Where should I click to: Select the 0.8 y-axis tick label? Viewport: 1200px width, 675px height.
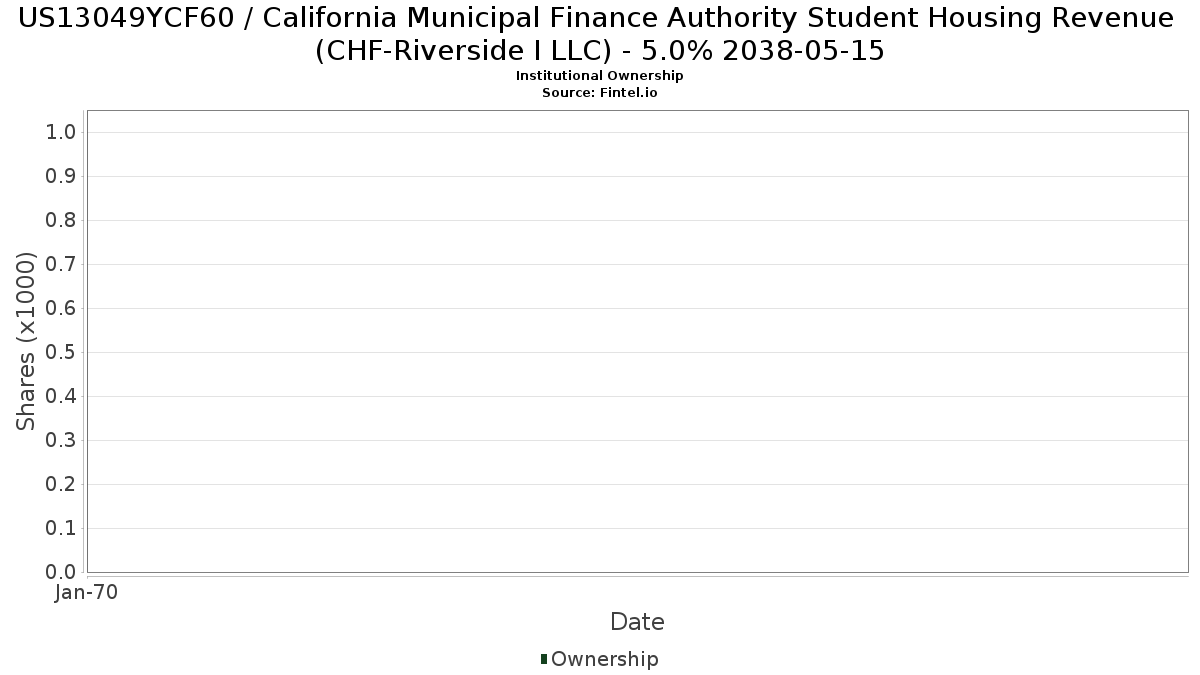click(x=61, y=221)
